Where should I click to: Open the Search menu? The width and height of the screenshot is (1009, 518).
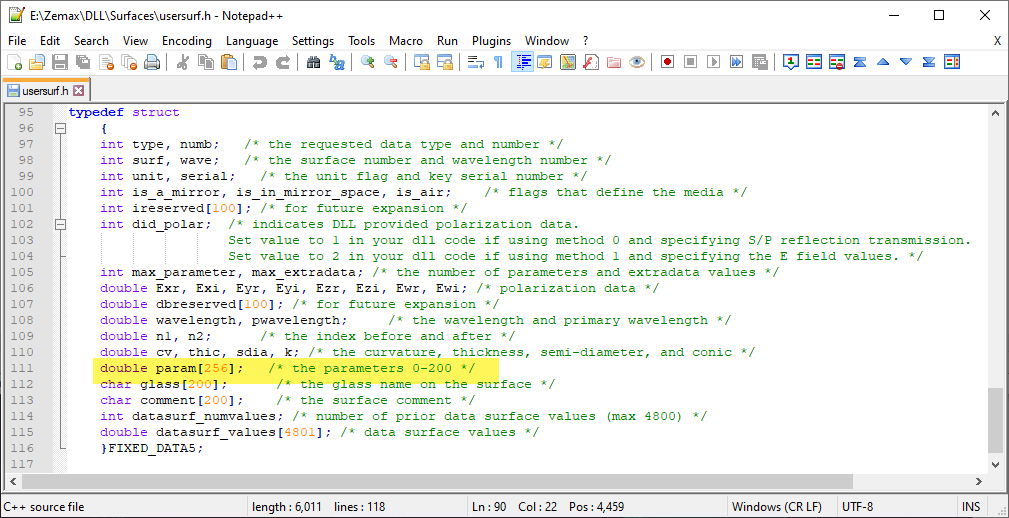91,41
